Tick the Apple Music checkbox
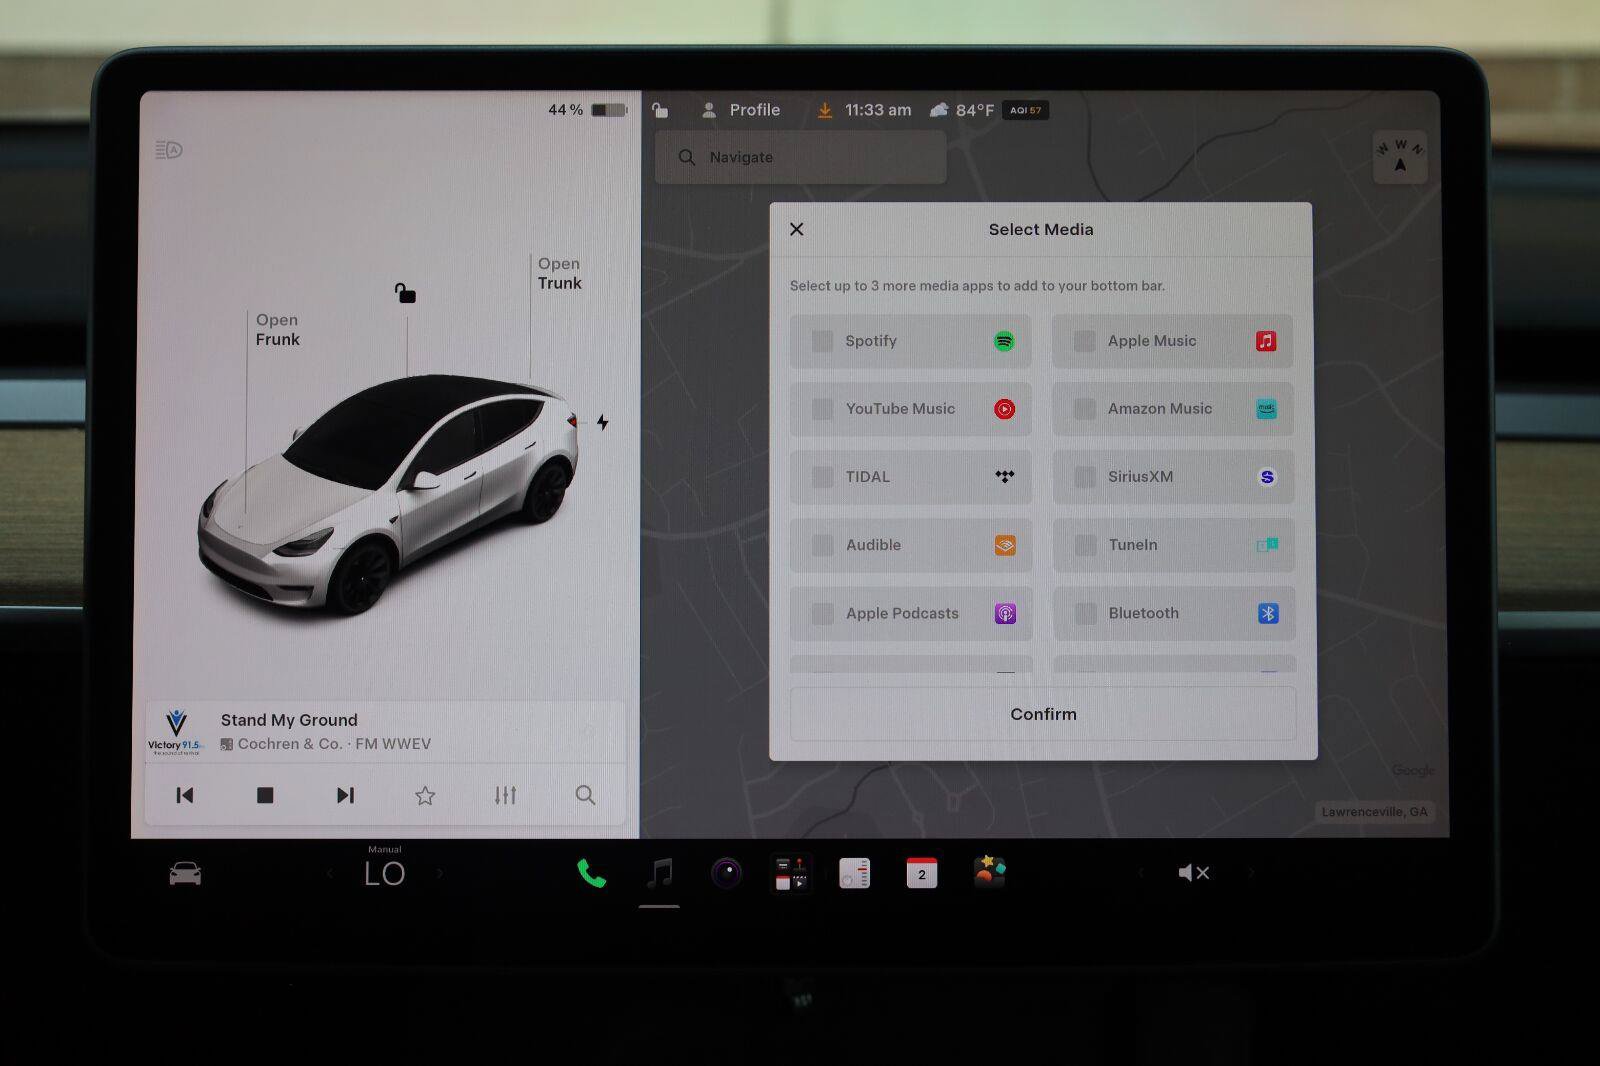 click(1084, 341)
